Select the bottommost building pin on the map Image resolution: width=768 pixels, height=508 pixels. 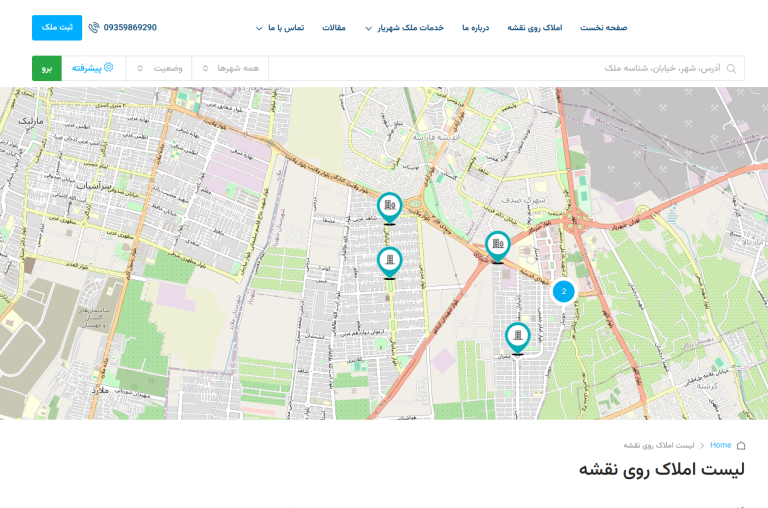click(x=517, y=337)
